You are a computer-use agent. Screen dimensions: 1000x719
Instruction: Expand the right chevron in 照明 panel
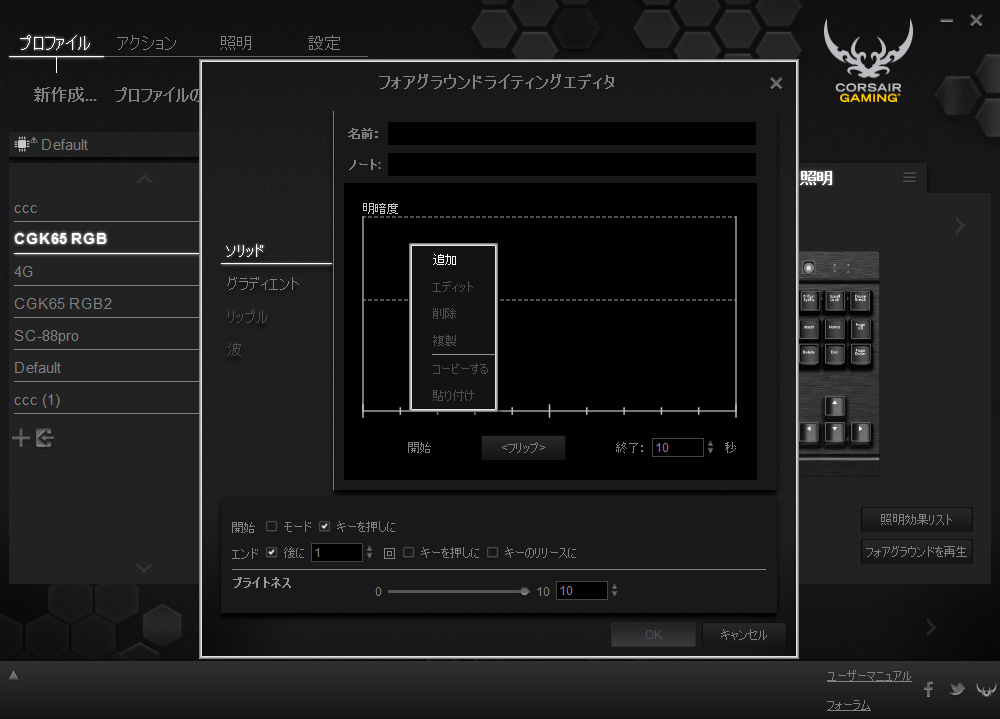960,225
